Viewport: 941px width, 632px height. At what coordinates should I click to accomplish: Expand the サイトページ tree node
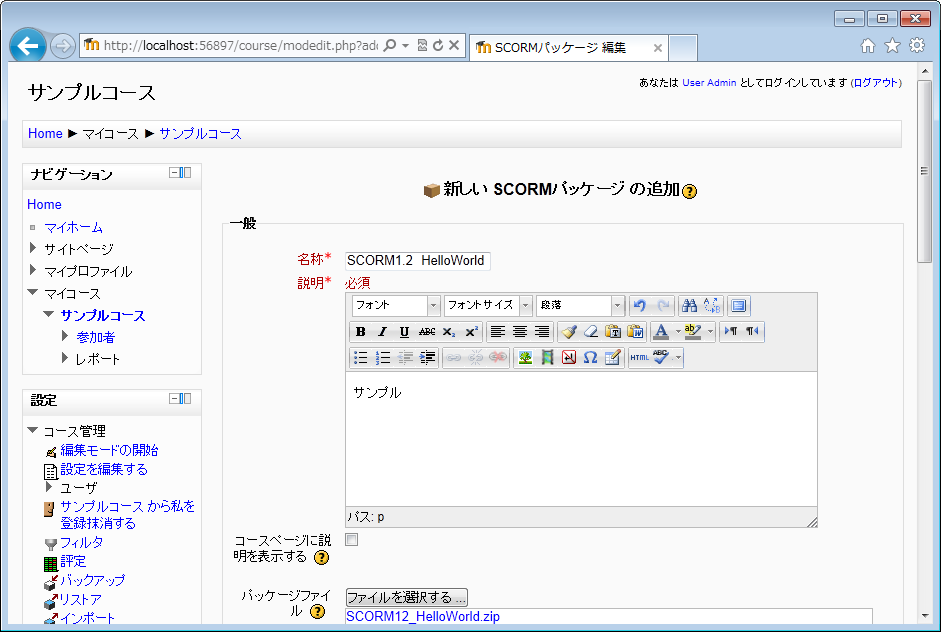coord(33,249)
